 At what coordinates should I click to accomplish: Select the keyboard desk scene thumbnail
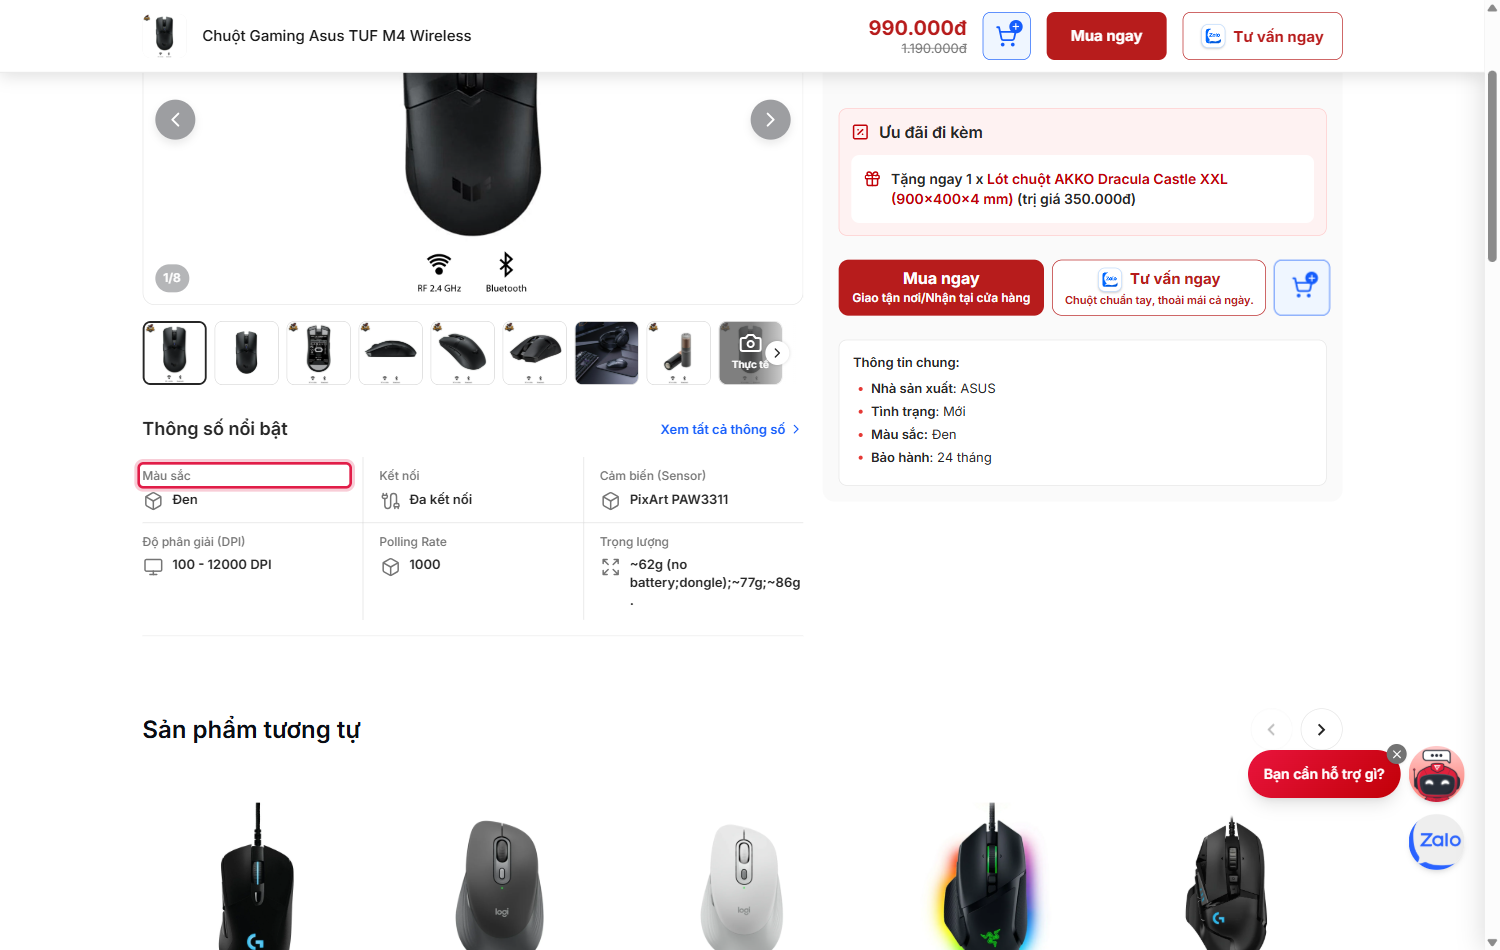tap(607, 353)
